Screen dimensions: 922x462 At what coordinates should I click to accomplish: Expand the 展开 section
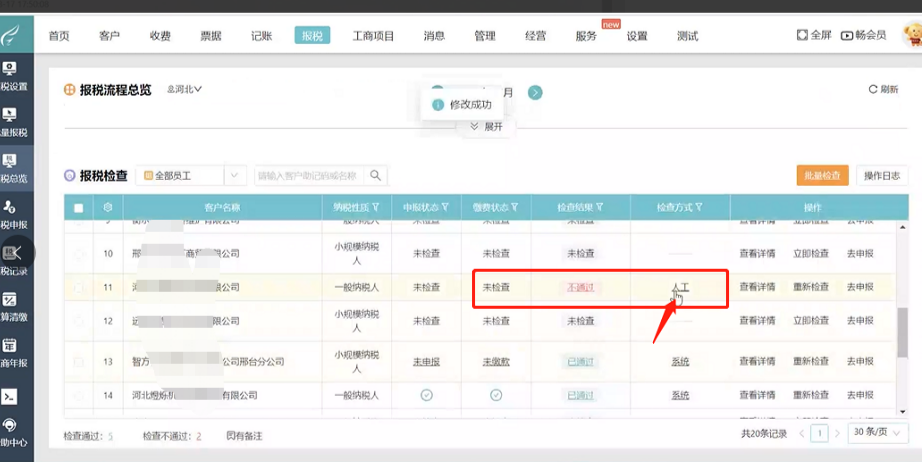point(486,127)
